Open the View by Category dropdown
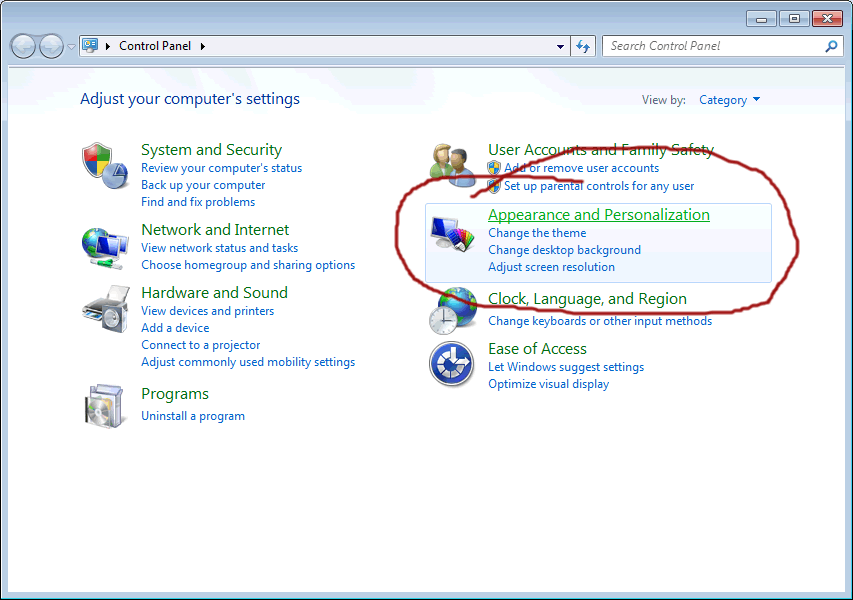853x600 pixels. 730,100
